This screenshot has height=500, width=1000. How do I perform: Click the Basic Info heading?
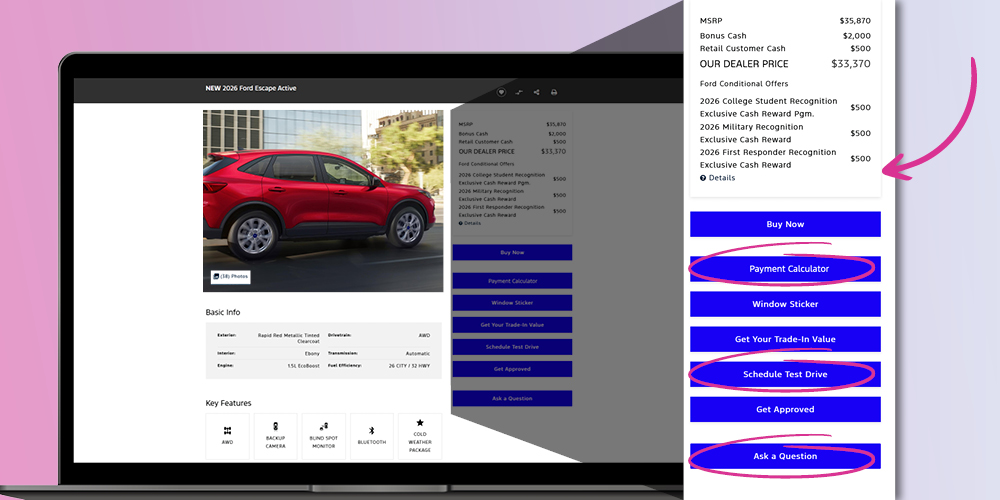pyautogui.click(x=223, y=312)
